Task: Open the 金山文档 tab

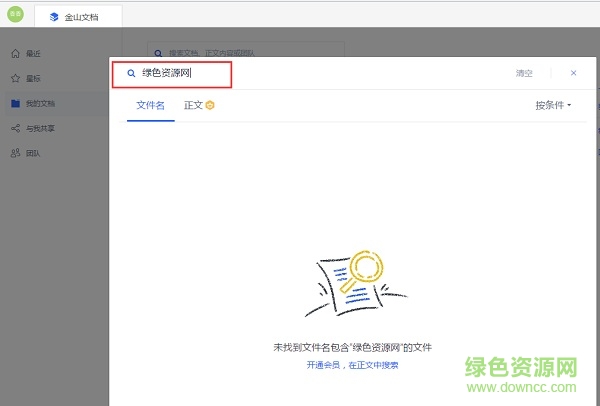Action: click(78, 17)
